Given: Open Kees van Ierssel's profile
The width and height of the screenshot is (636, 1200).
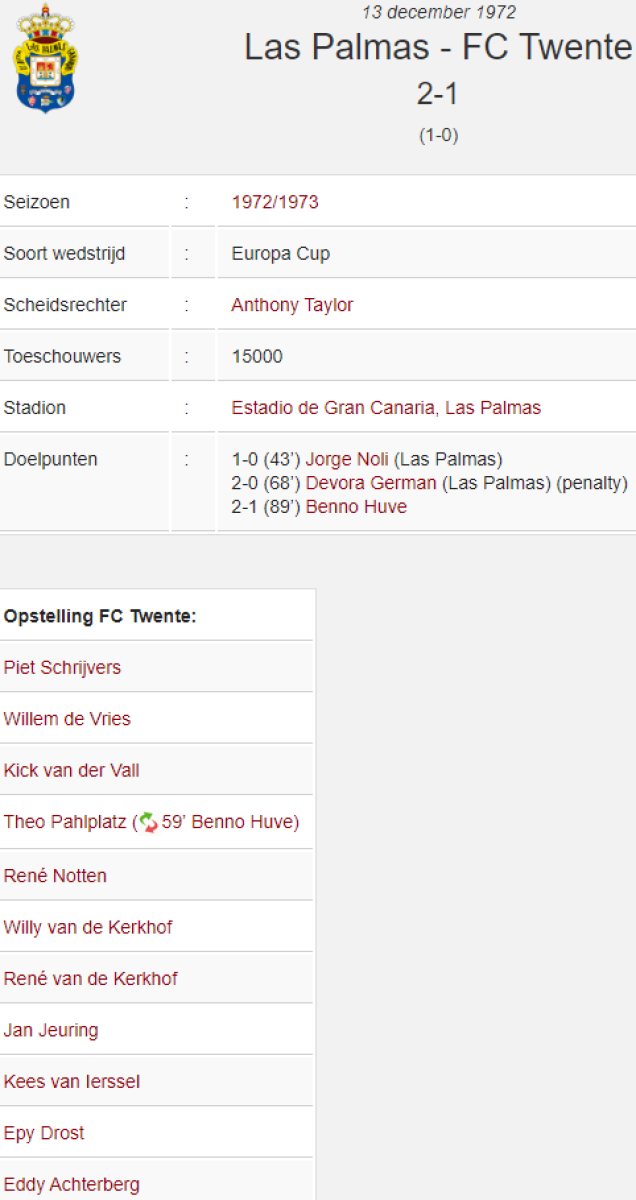Looking at the screenshot, I should [x=72, y=1082].
